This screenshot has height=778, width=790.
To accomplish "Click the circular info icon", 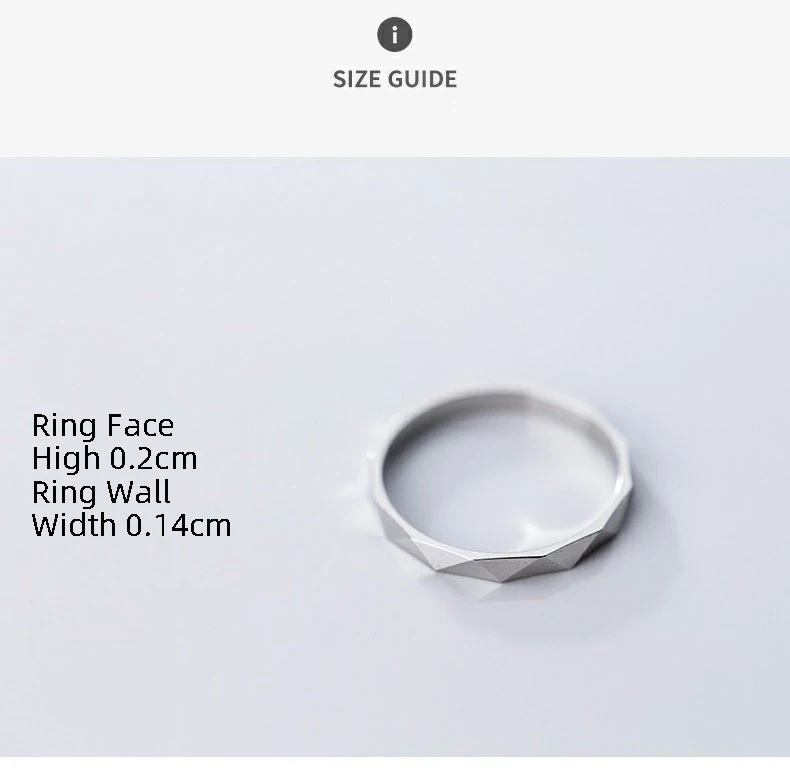I will click(394, 35).
